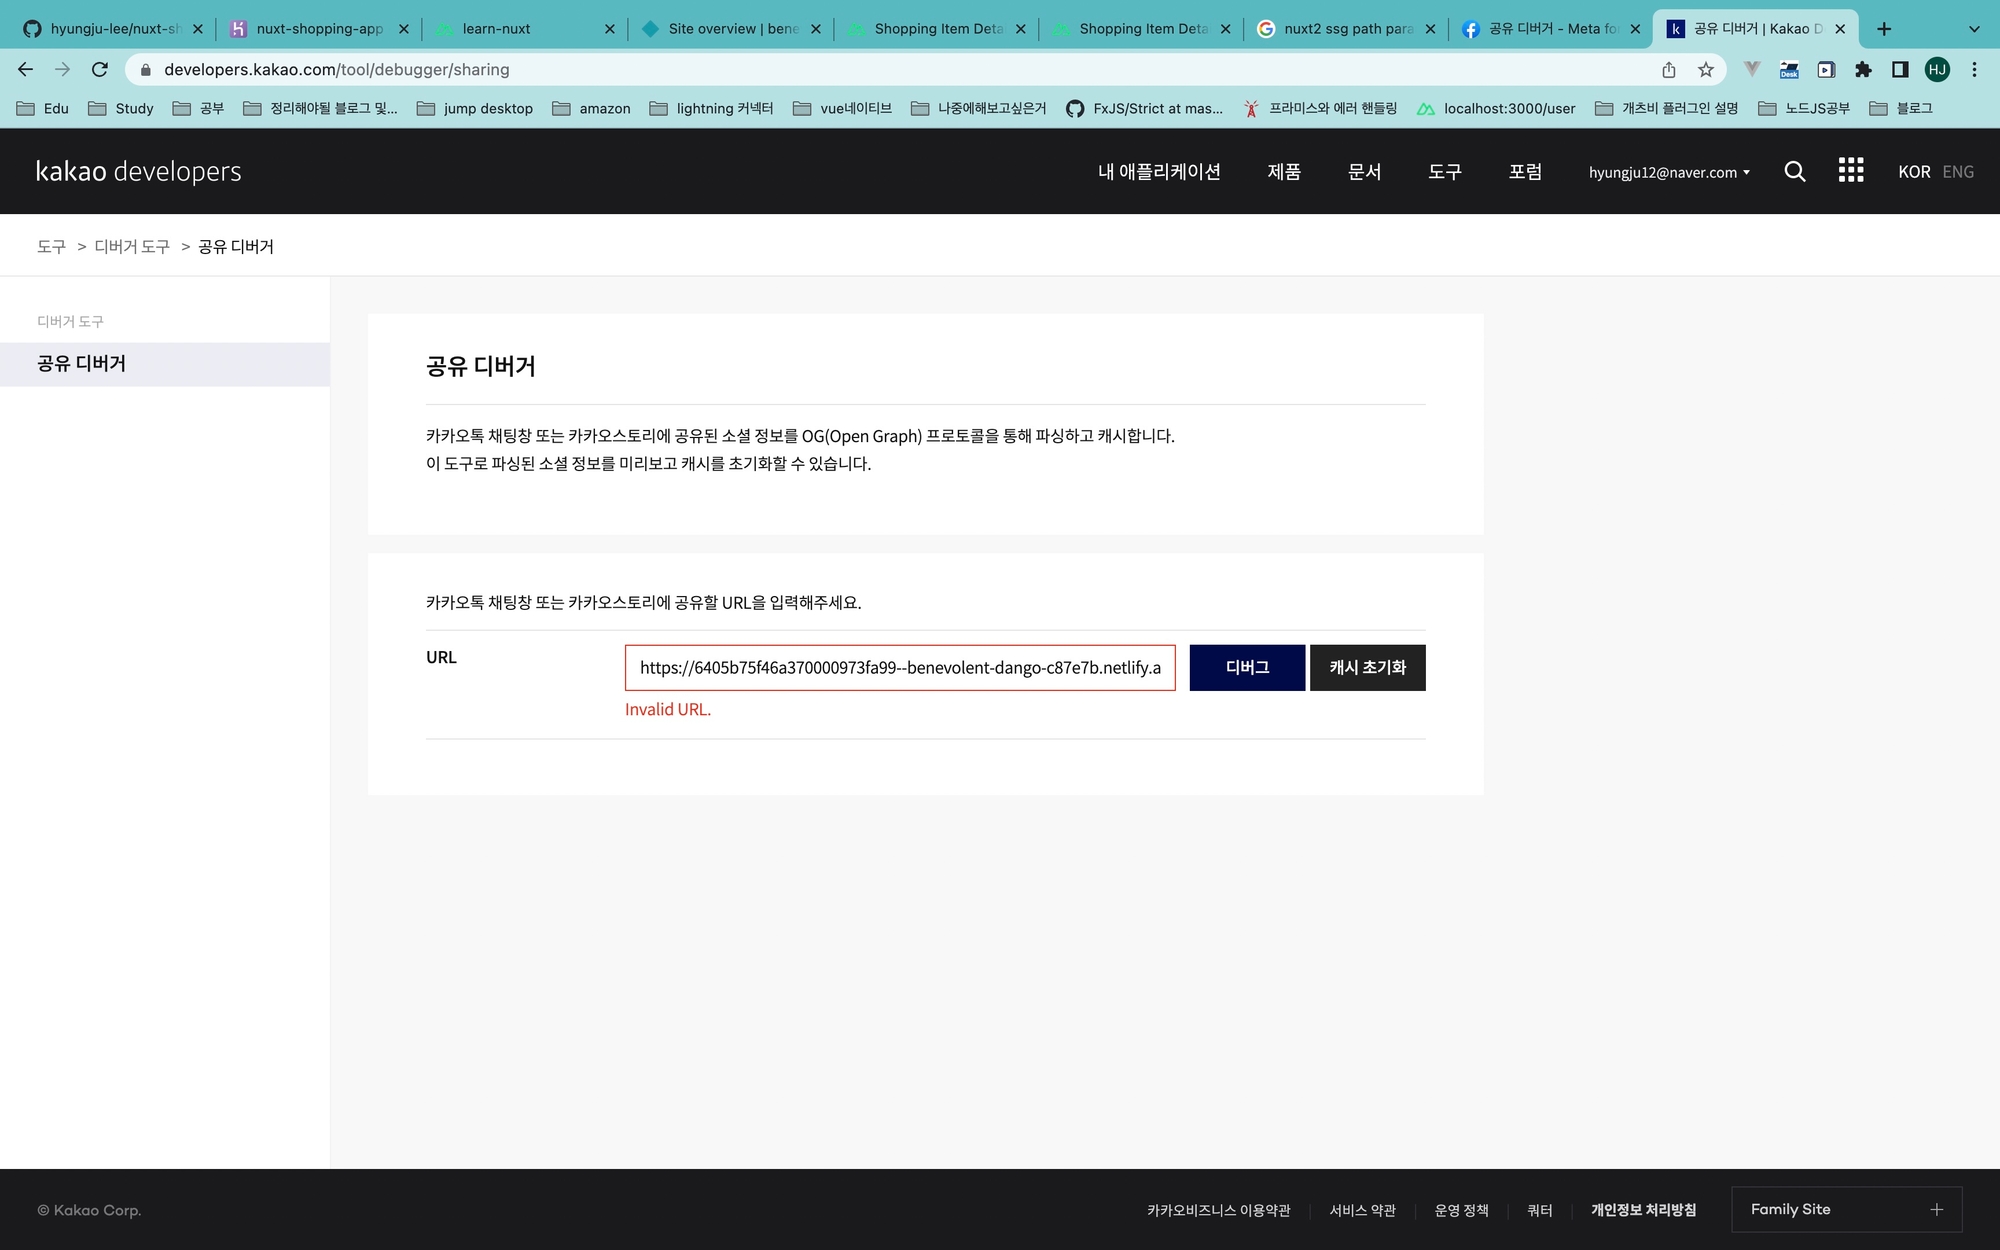Select KOR language
Image resolution: width=2000 pixels, height=1250 pixels.
pyautogui.click(x=1914, y=172)
